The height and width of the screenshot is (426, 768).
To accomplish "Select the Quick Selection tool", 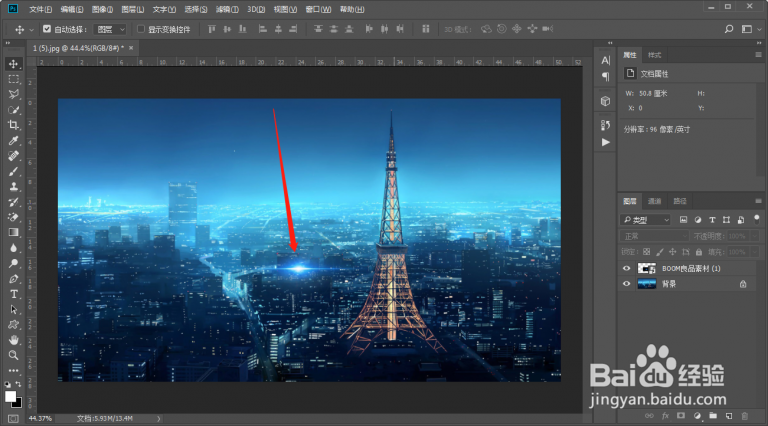I will [13, 110].
